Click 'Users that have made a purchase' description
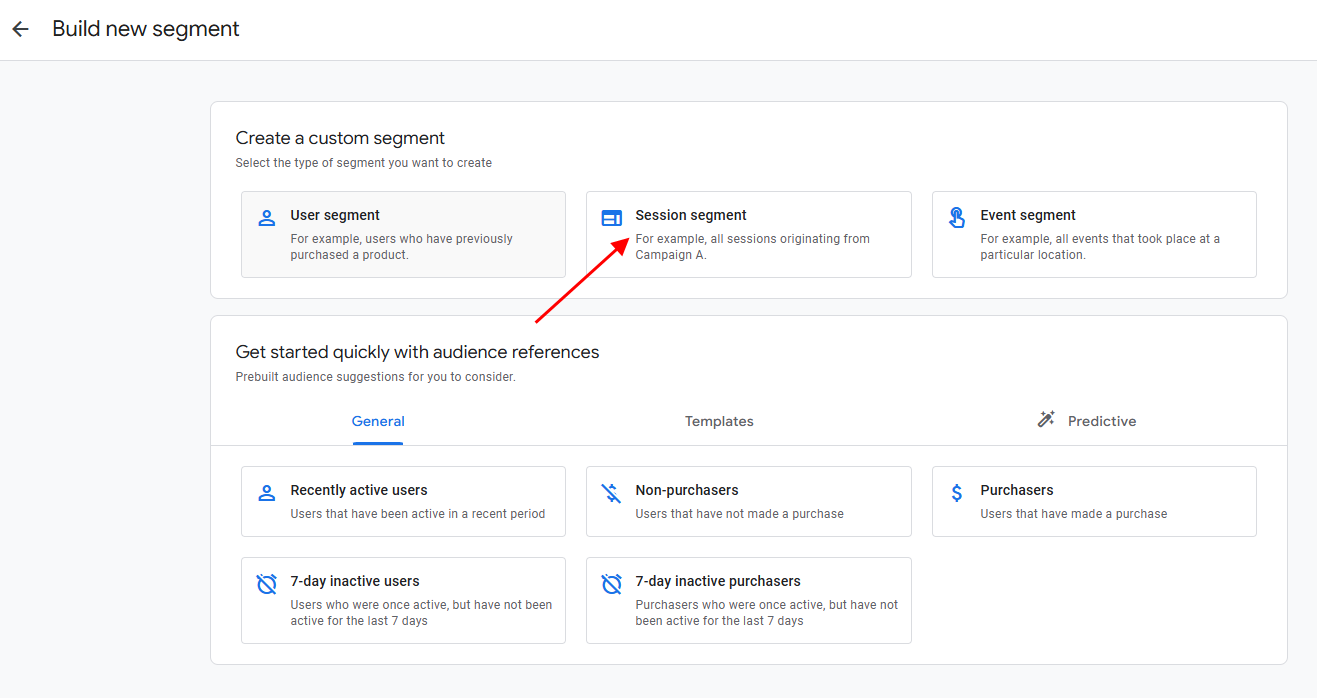The width and height of the screenshot is (1317, 698). coord(1073,514)
